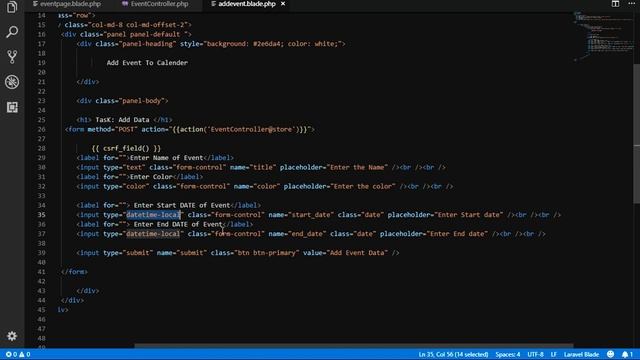Image resolution: width=640 pixels, height=360 pixels.
Task: Change indentation via Spaces: 4
Action: [508, 354]
